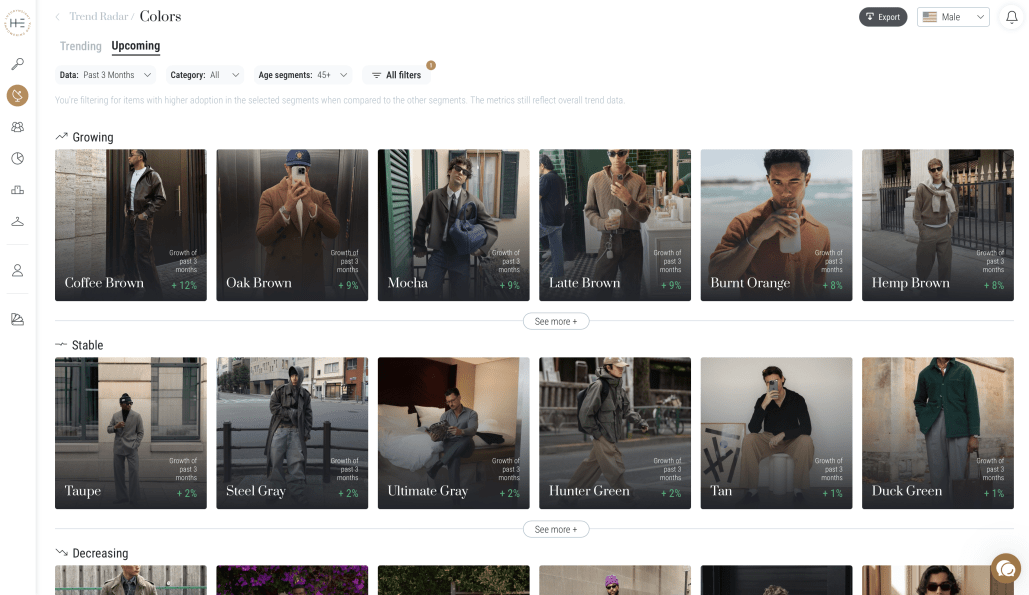The height and width of the screenshot is (595, 1029).
Task: Select the Trend Radar icon in the sidebar
Action: click(x=18, y=96)
